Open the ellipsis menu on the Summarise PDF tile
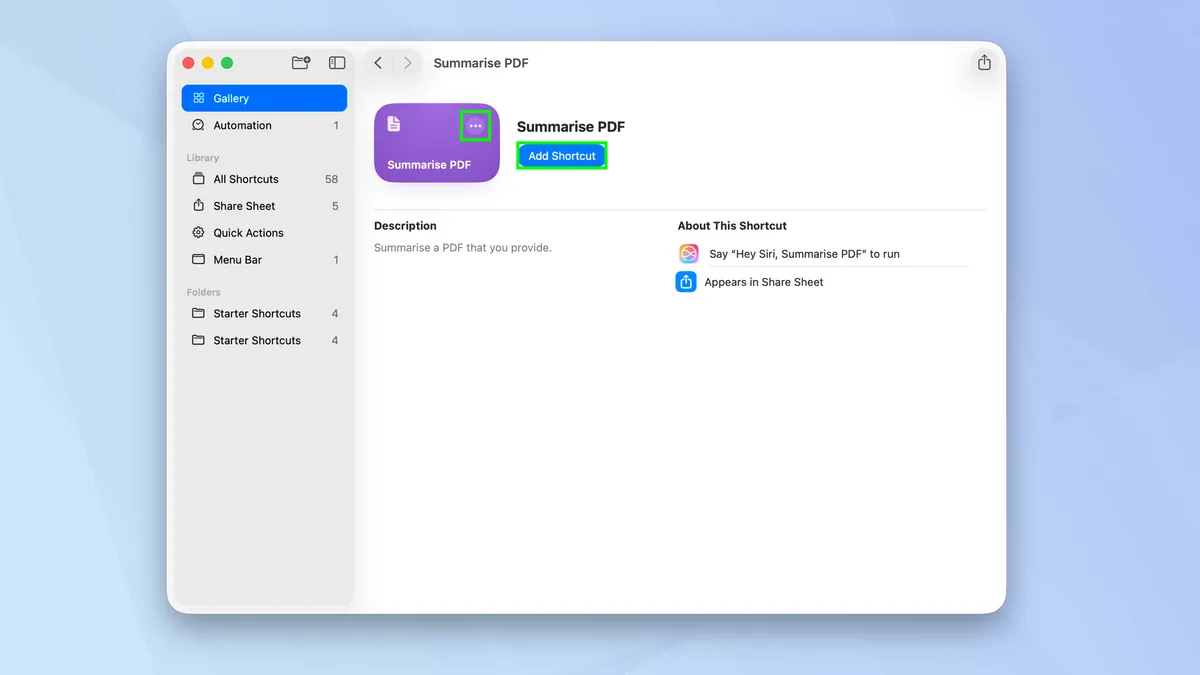 pos(475,125)
